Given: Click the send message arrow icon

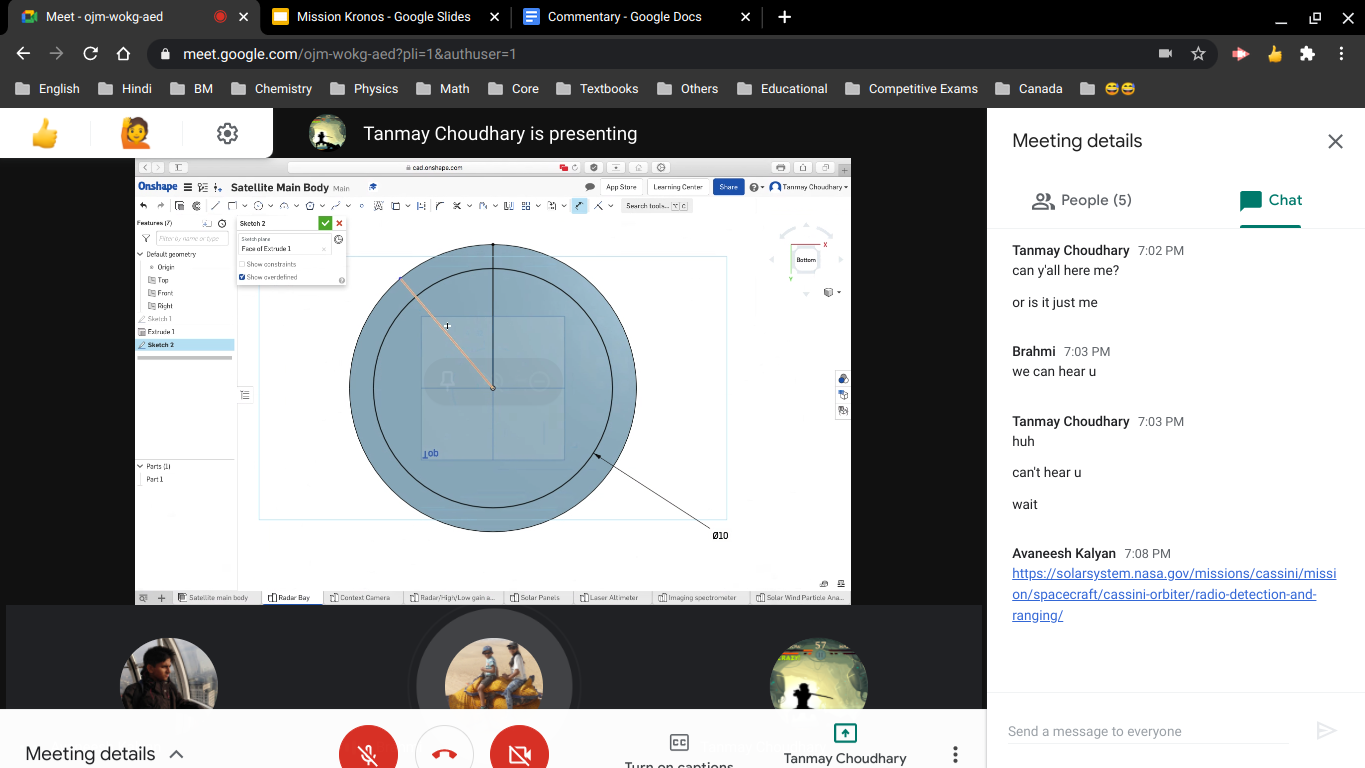Looking at the screenshot, I should tap(1326, 731).
